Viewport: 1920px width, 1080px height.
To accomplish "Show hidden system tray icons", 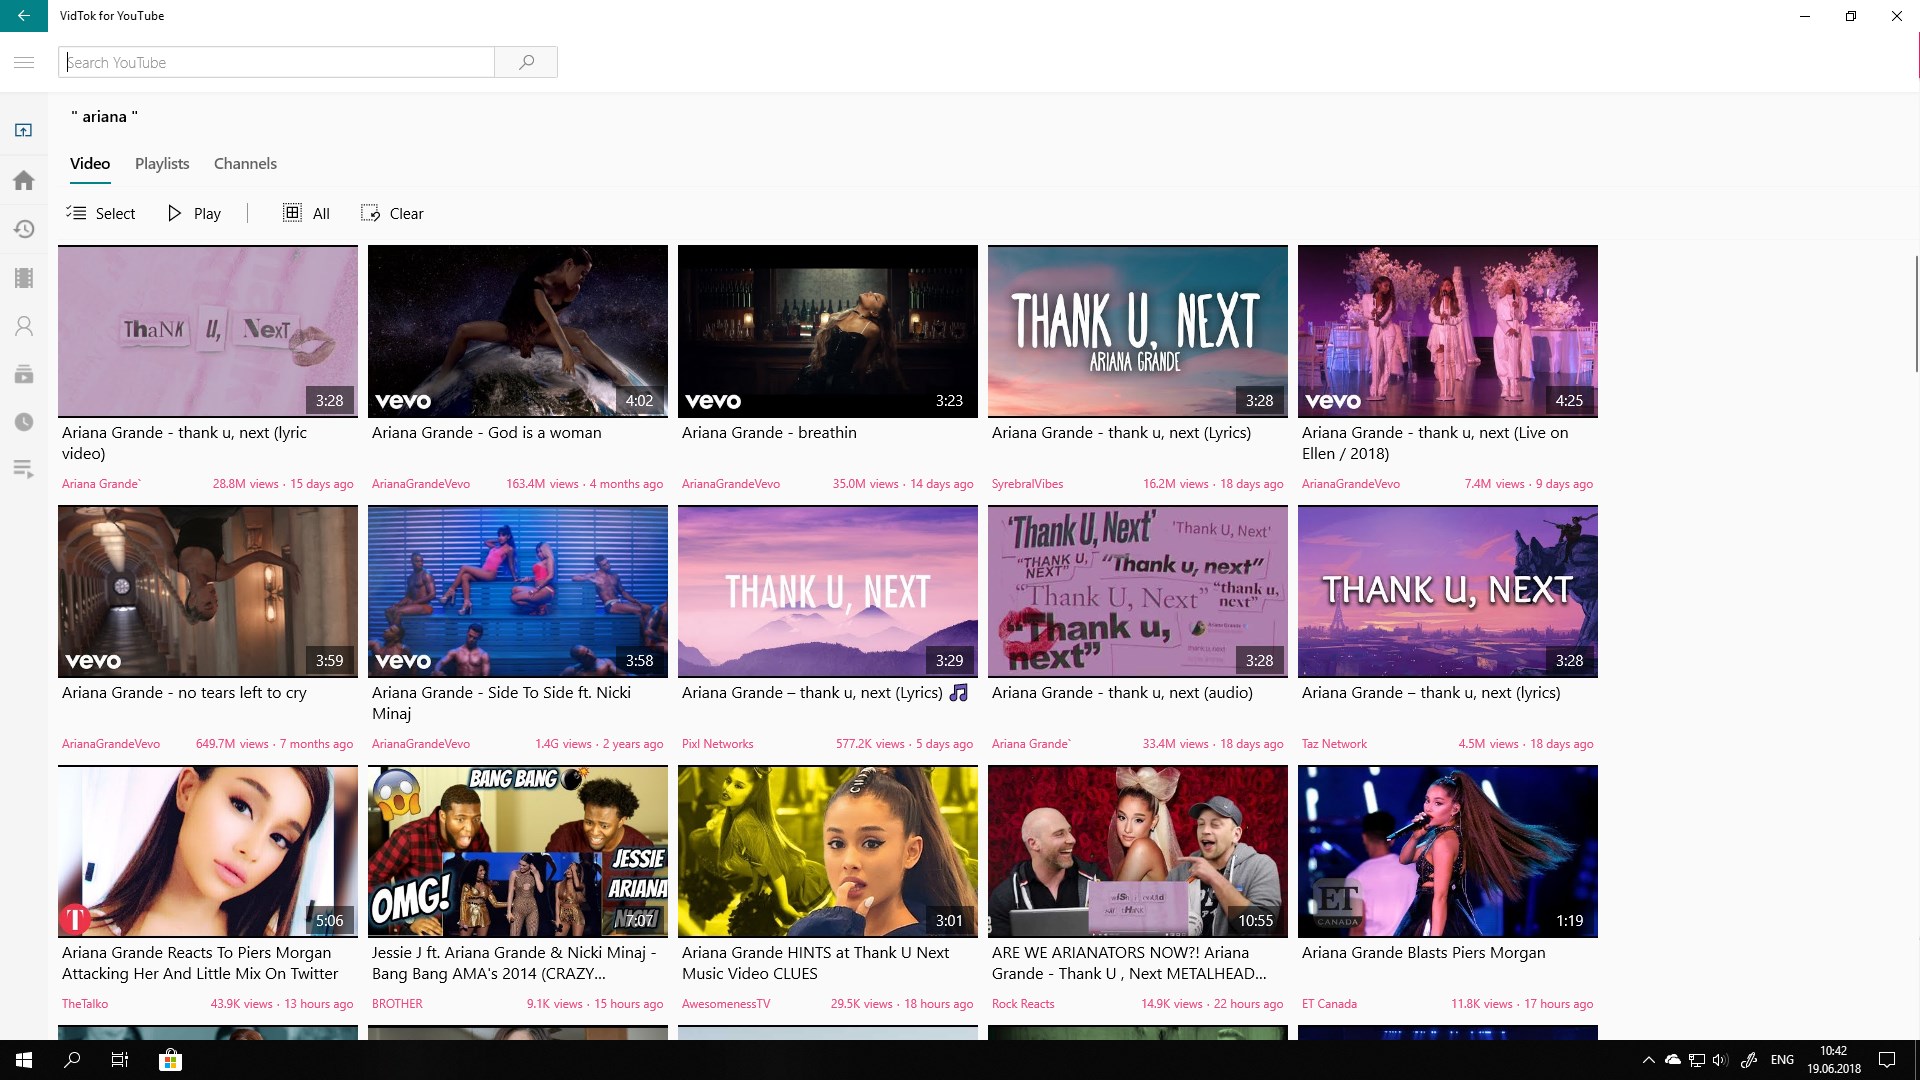I will tap(1648, 1060).
